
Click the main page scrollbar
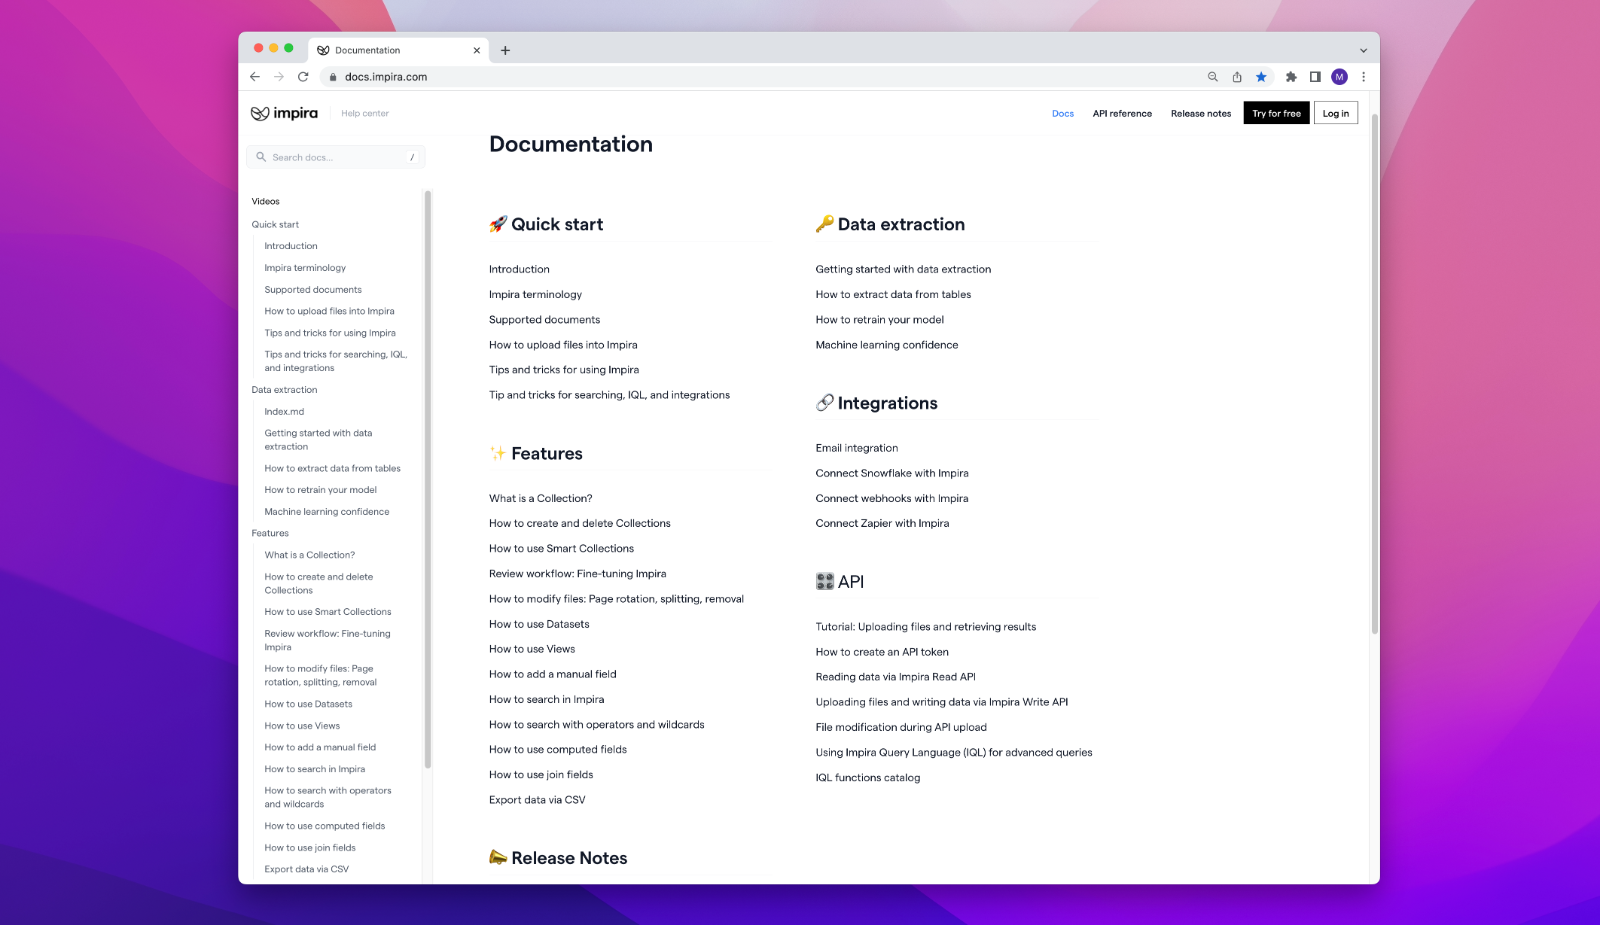(1374, 375)
